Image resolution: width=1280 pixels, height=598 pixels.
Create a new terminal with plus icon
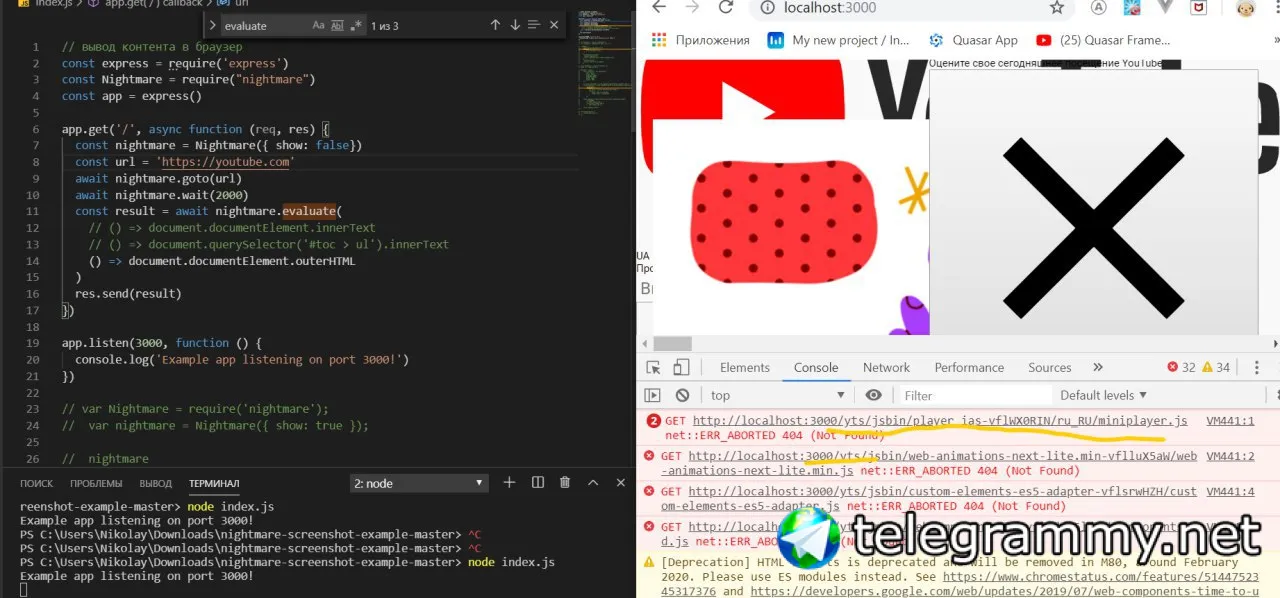[x=509, y=483]
